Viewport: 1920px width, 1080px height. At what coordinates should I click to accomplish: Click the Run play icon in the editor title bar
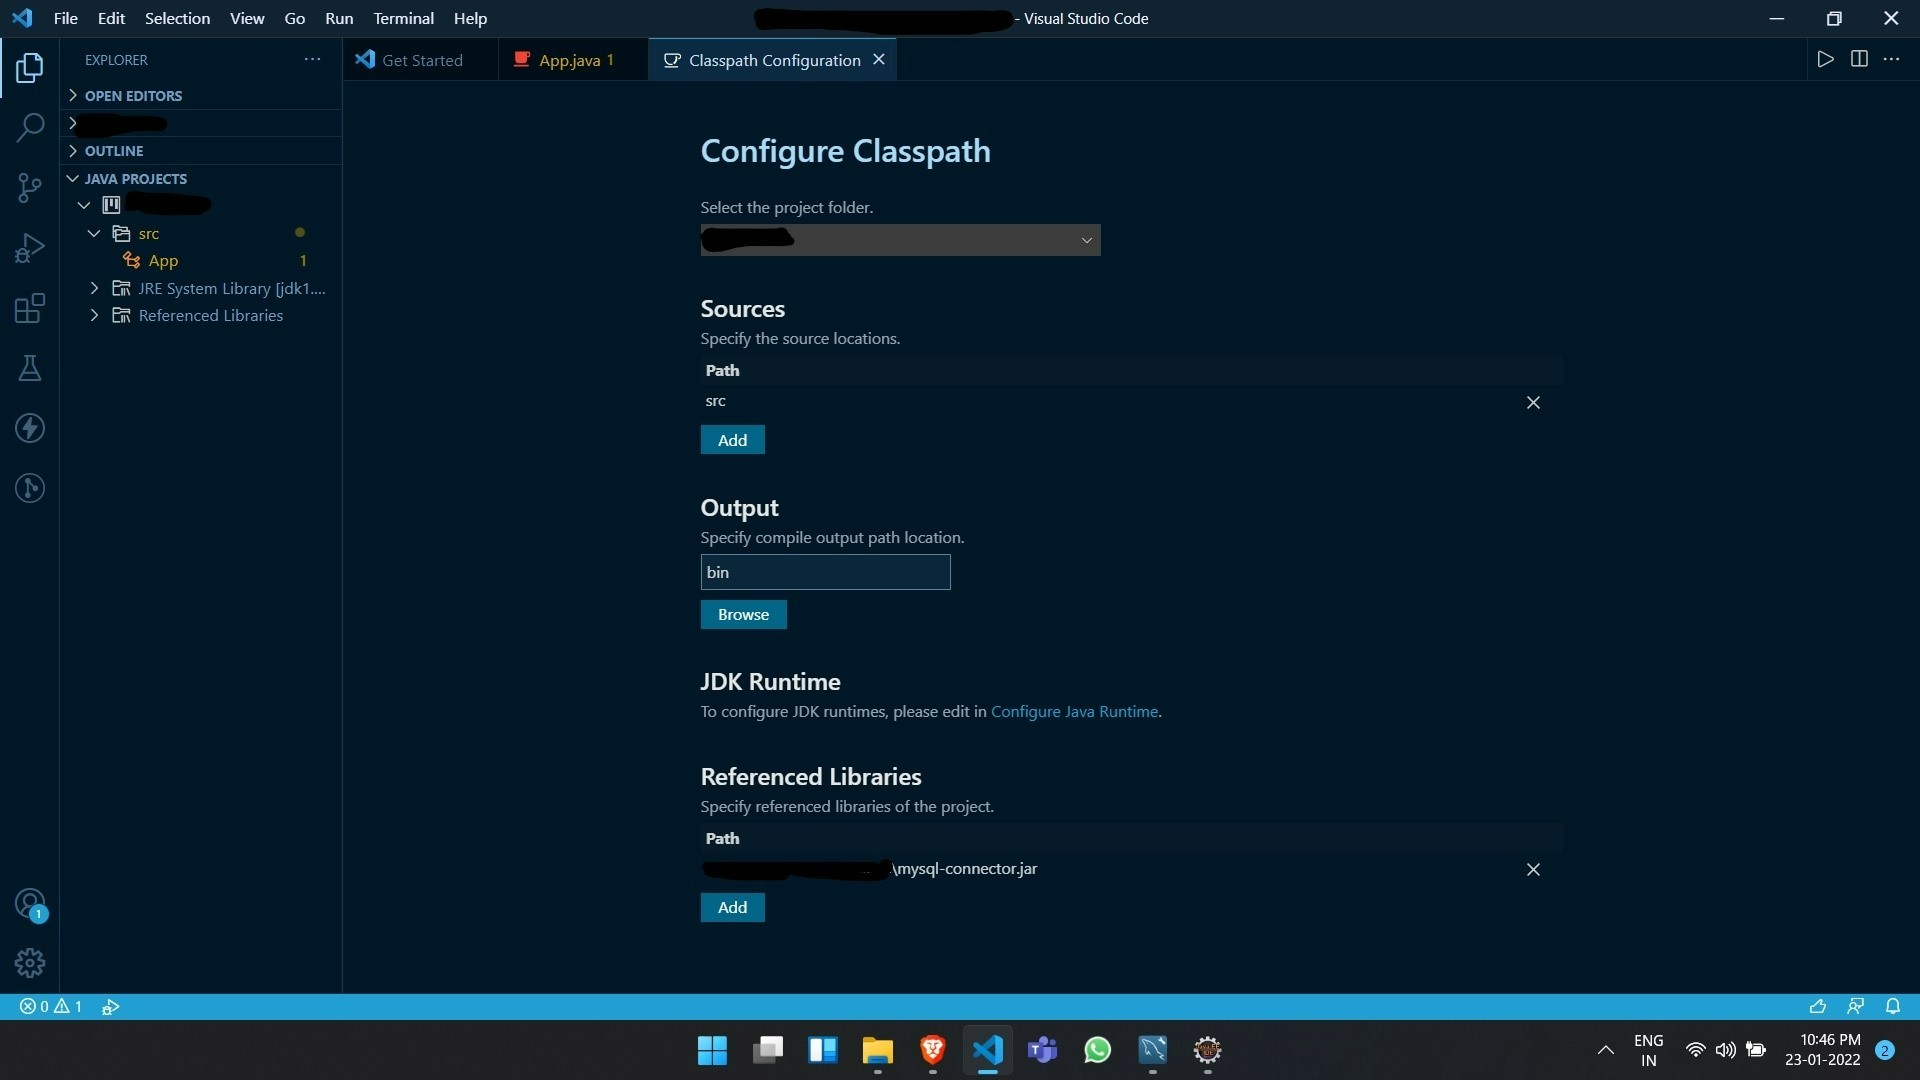1825,60
